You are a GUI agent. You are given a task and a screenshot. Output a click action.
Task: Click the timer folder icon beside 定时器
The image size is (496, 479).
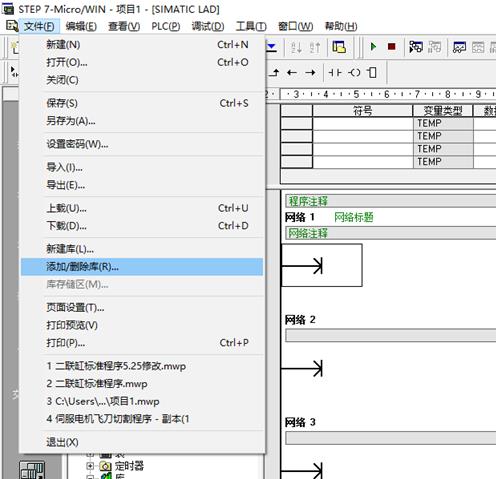coord(105,466)
